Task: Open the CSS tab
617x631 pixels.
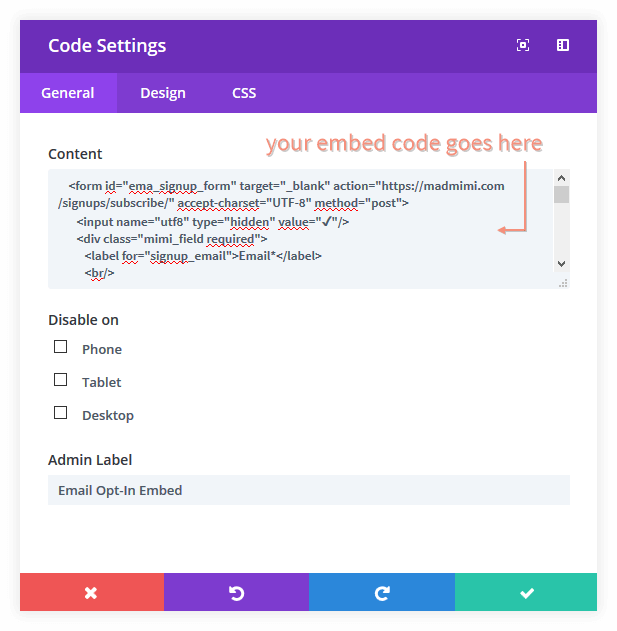Action: (x=244, y=93)
